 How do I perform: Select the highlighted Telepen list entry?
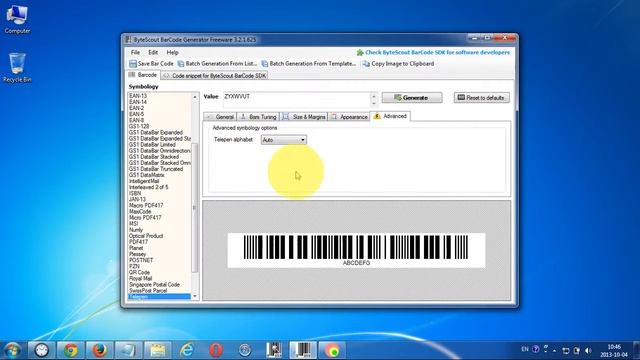tap(159, 297)
